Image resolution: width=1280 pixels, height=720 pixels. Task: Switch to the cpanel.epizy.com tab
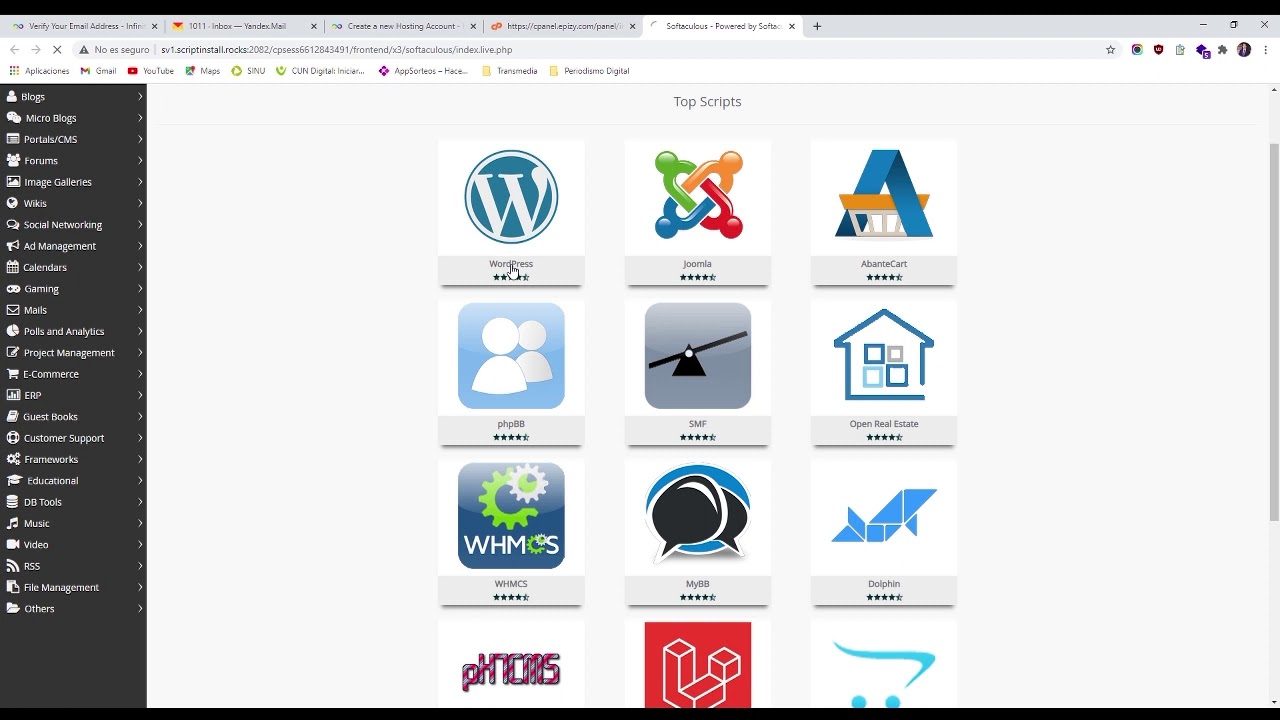[x=563, y=26]
